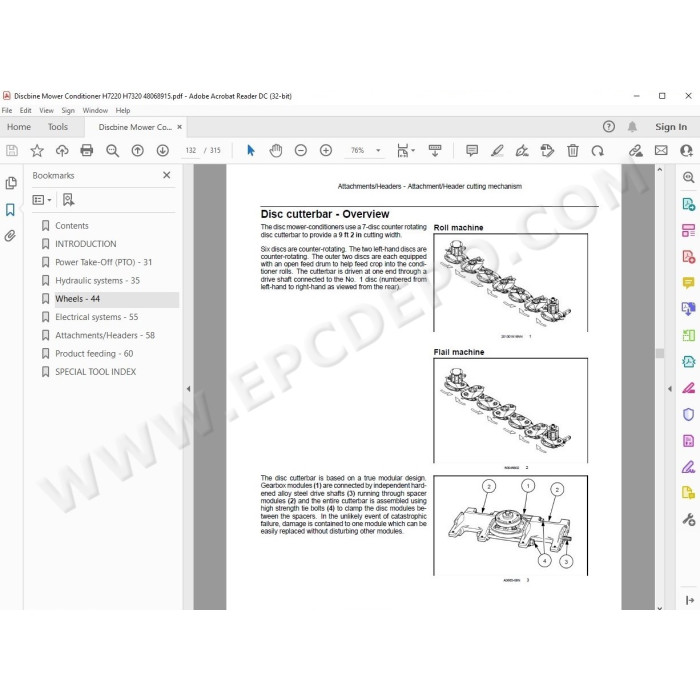Open the Sign menu
700x700 pixels.
(x=68, y=110)
